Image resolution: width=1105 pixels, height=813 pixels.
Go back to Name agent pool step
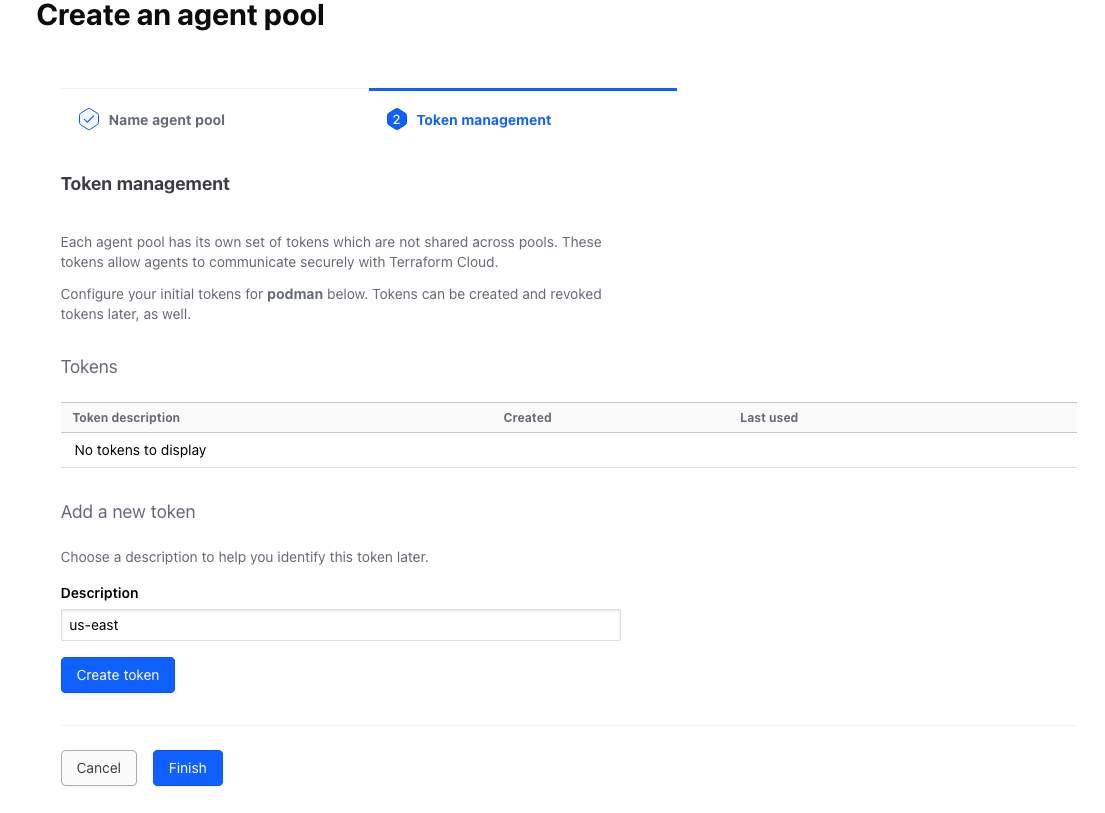coord(166,120)
